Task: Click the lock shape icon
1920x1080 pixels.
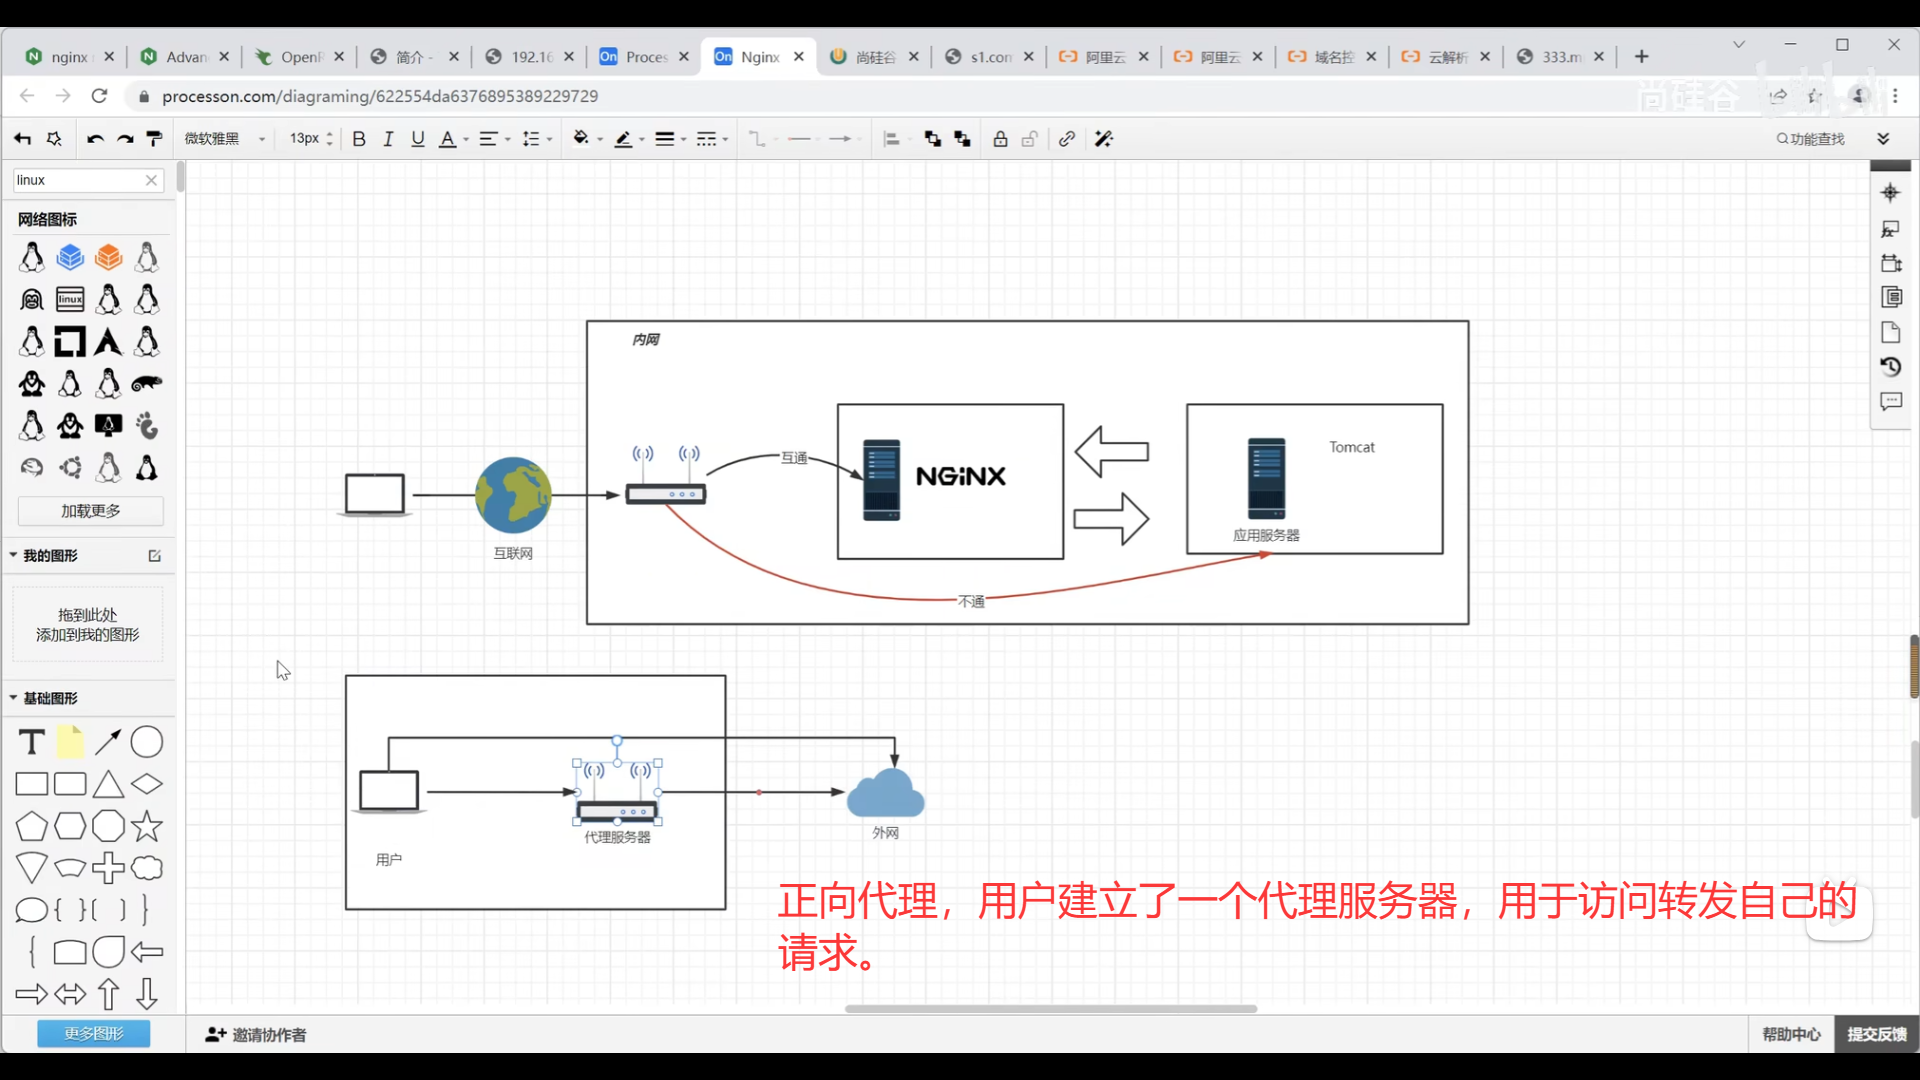Action: [x=1000, y=139]
